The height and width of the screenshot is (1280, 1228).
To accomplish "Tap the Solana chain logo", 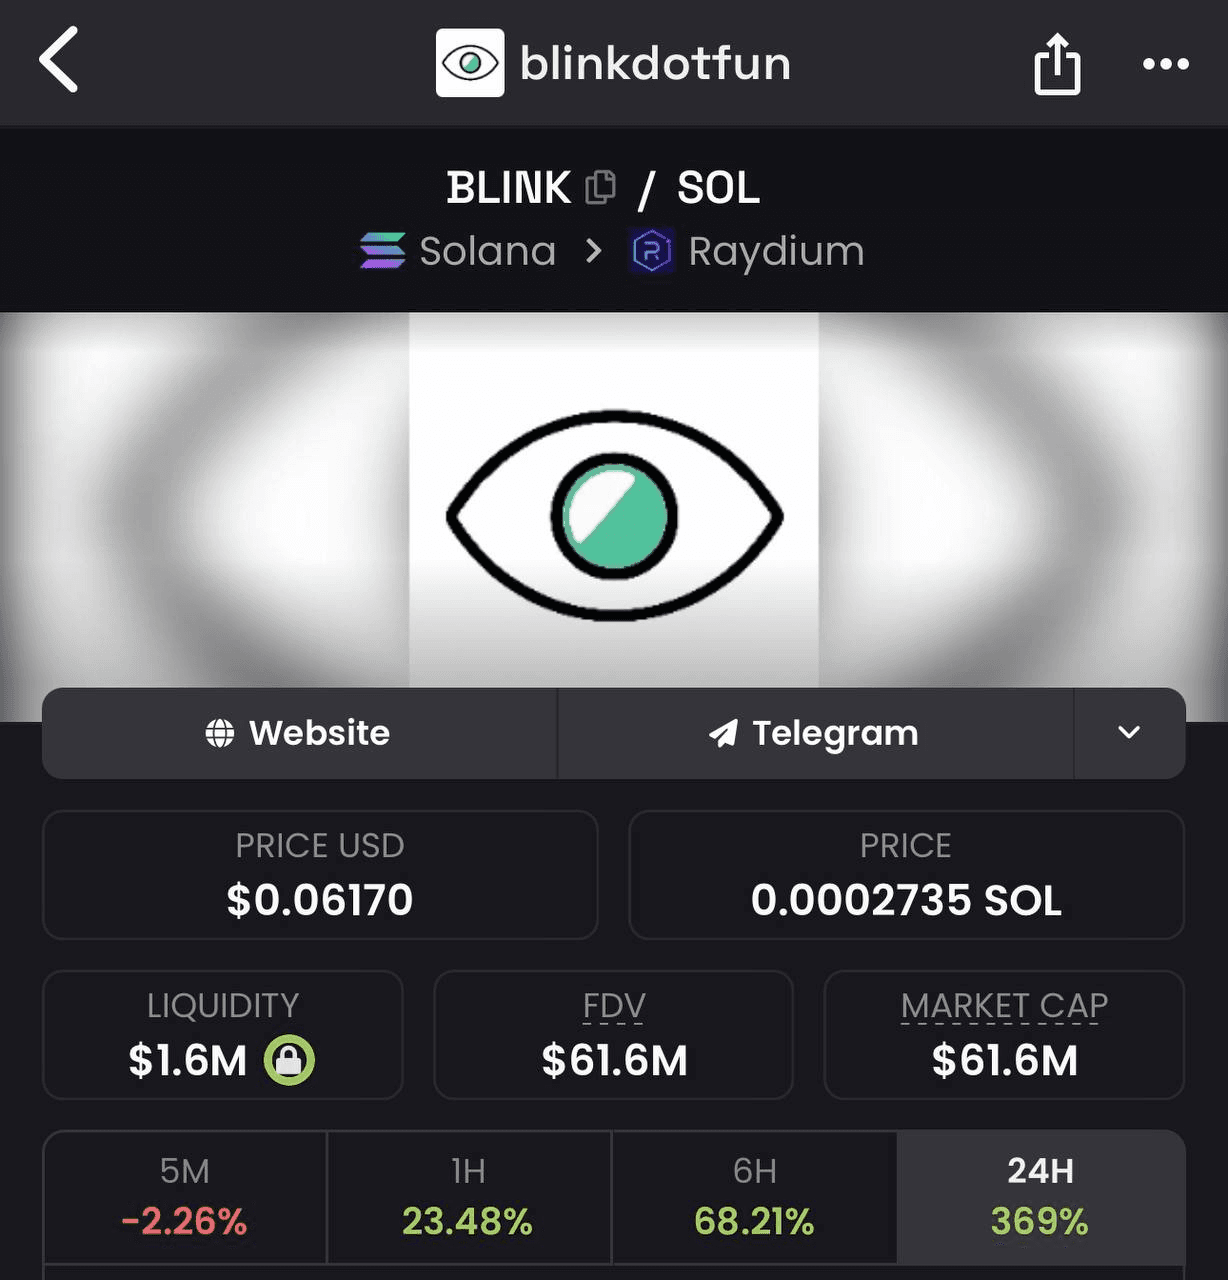I will coord(382,251).
